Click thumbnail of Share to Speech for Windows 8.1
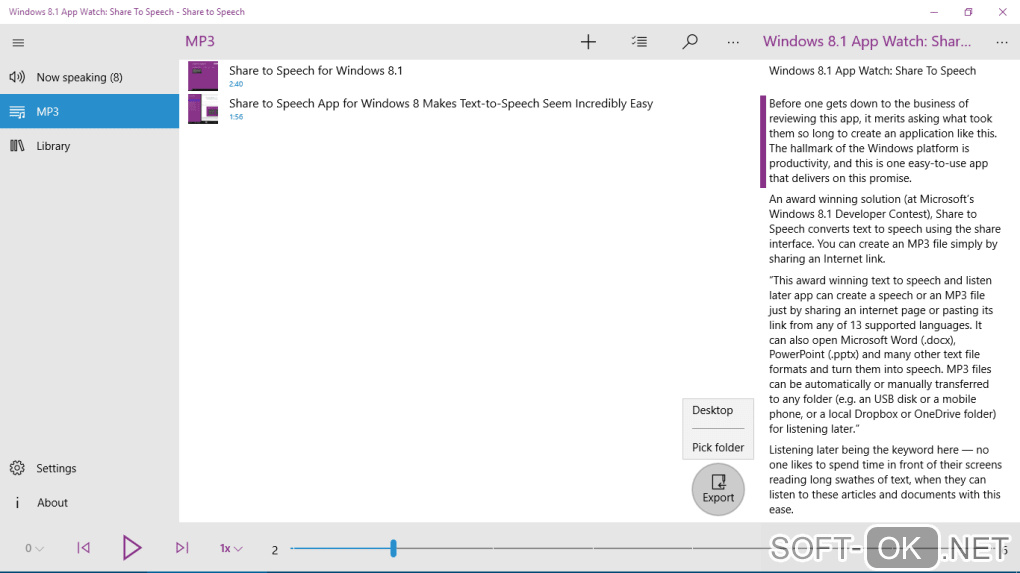Image resolution: width=1020 pixels, height=573 pixels. click(x=203, y=76)
